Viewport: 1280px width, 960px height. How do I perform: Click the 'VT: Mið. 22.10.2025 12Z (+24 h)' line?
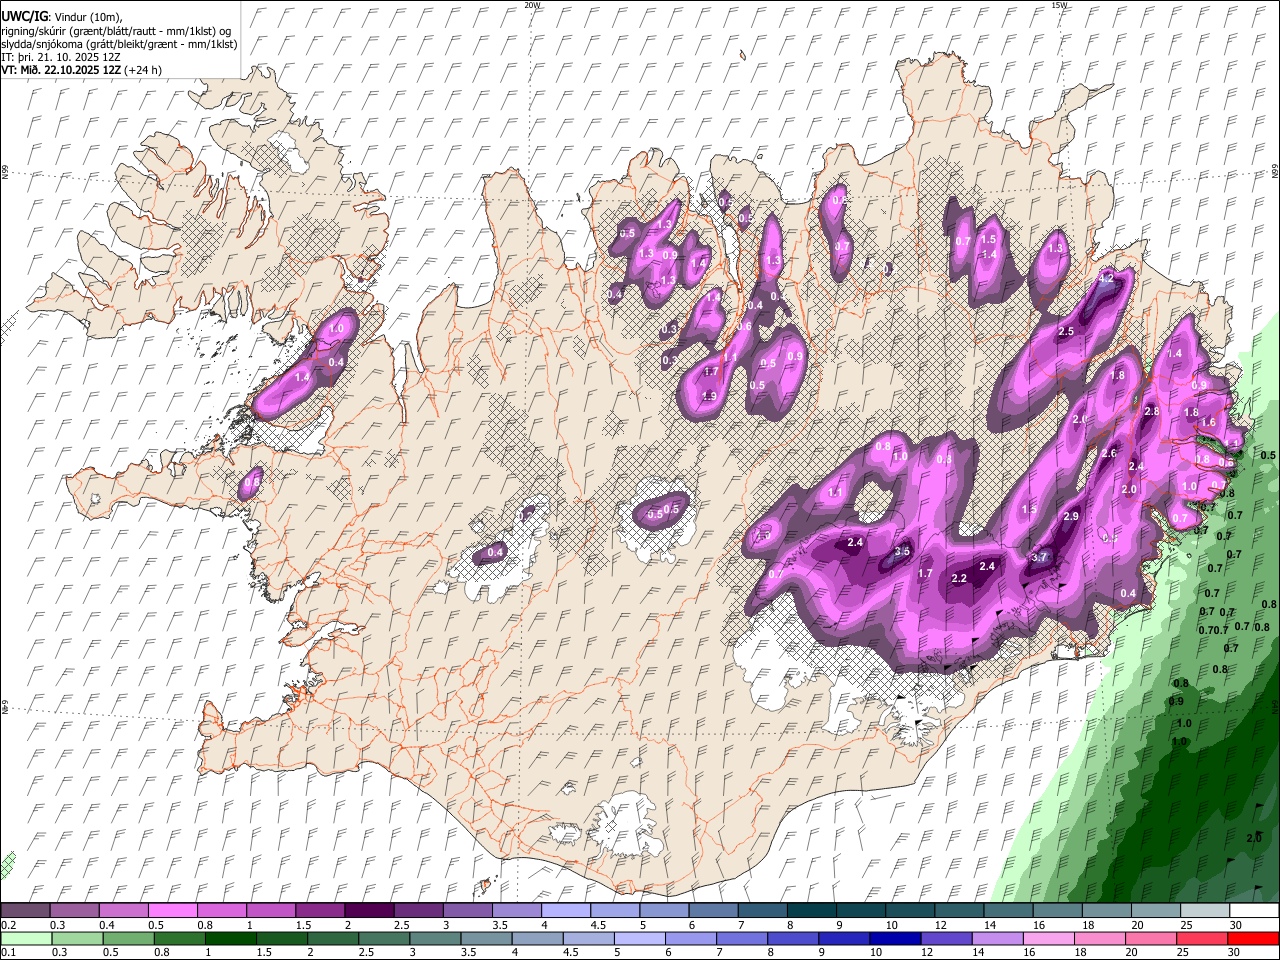82,70
